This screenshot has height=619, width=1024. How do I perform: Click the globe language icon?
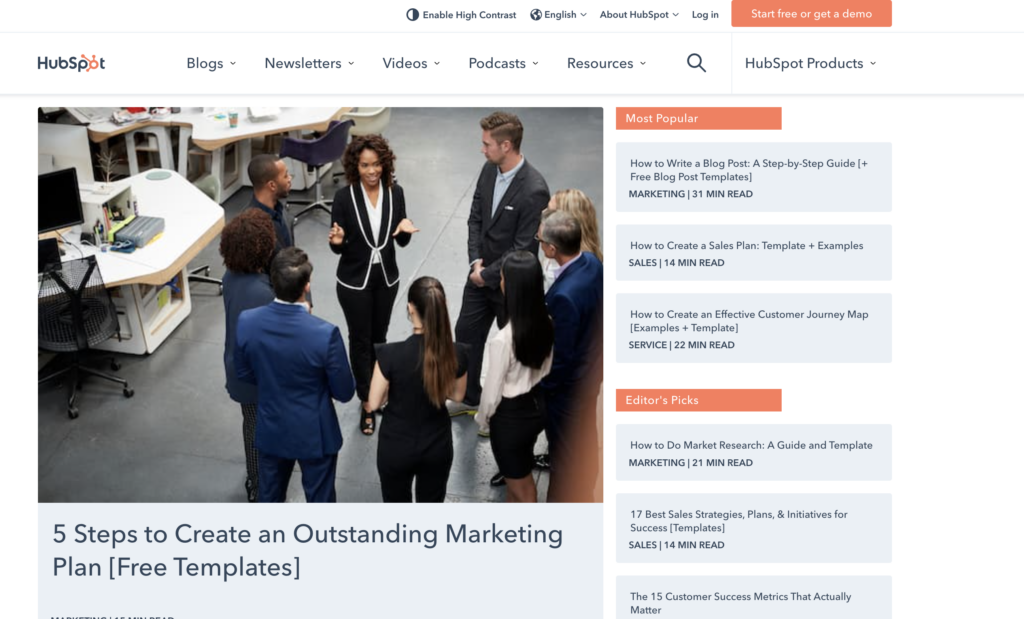pyautogui.click(x=536, y=14)
